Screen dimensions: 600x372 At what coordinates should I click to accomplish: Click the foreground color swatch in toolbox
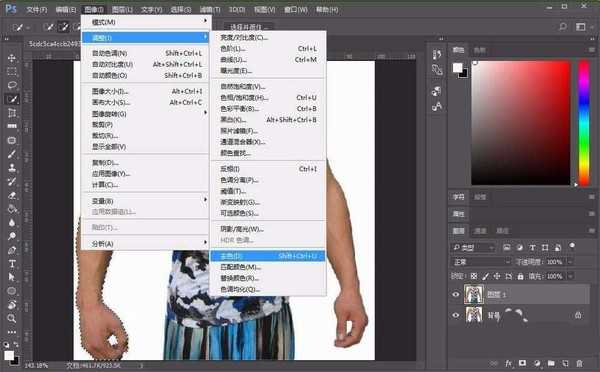(x=9, y=355)
